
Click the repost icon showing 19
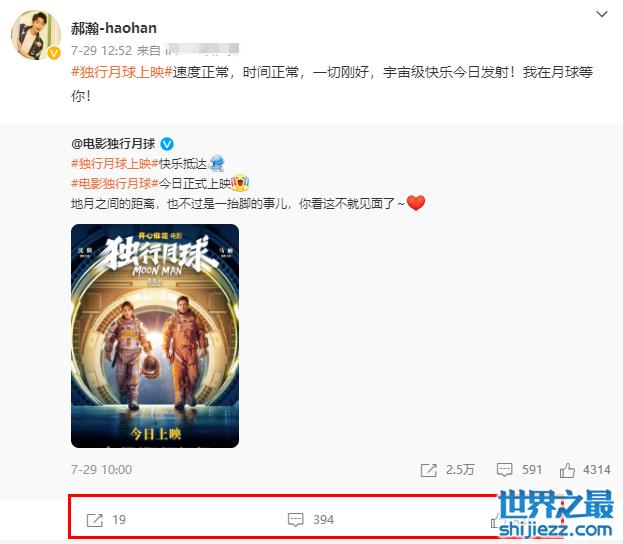click(x=95, y=520)
